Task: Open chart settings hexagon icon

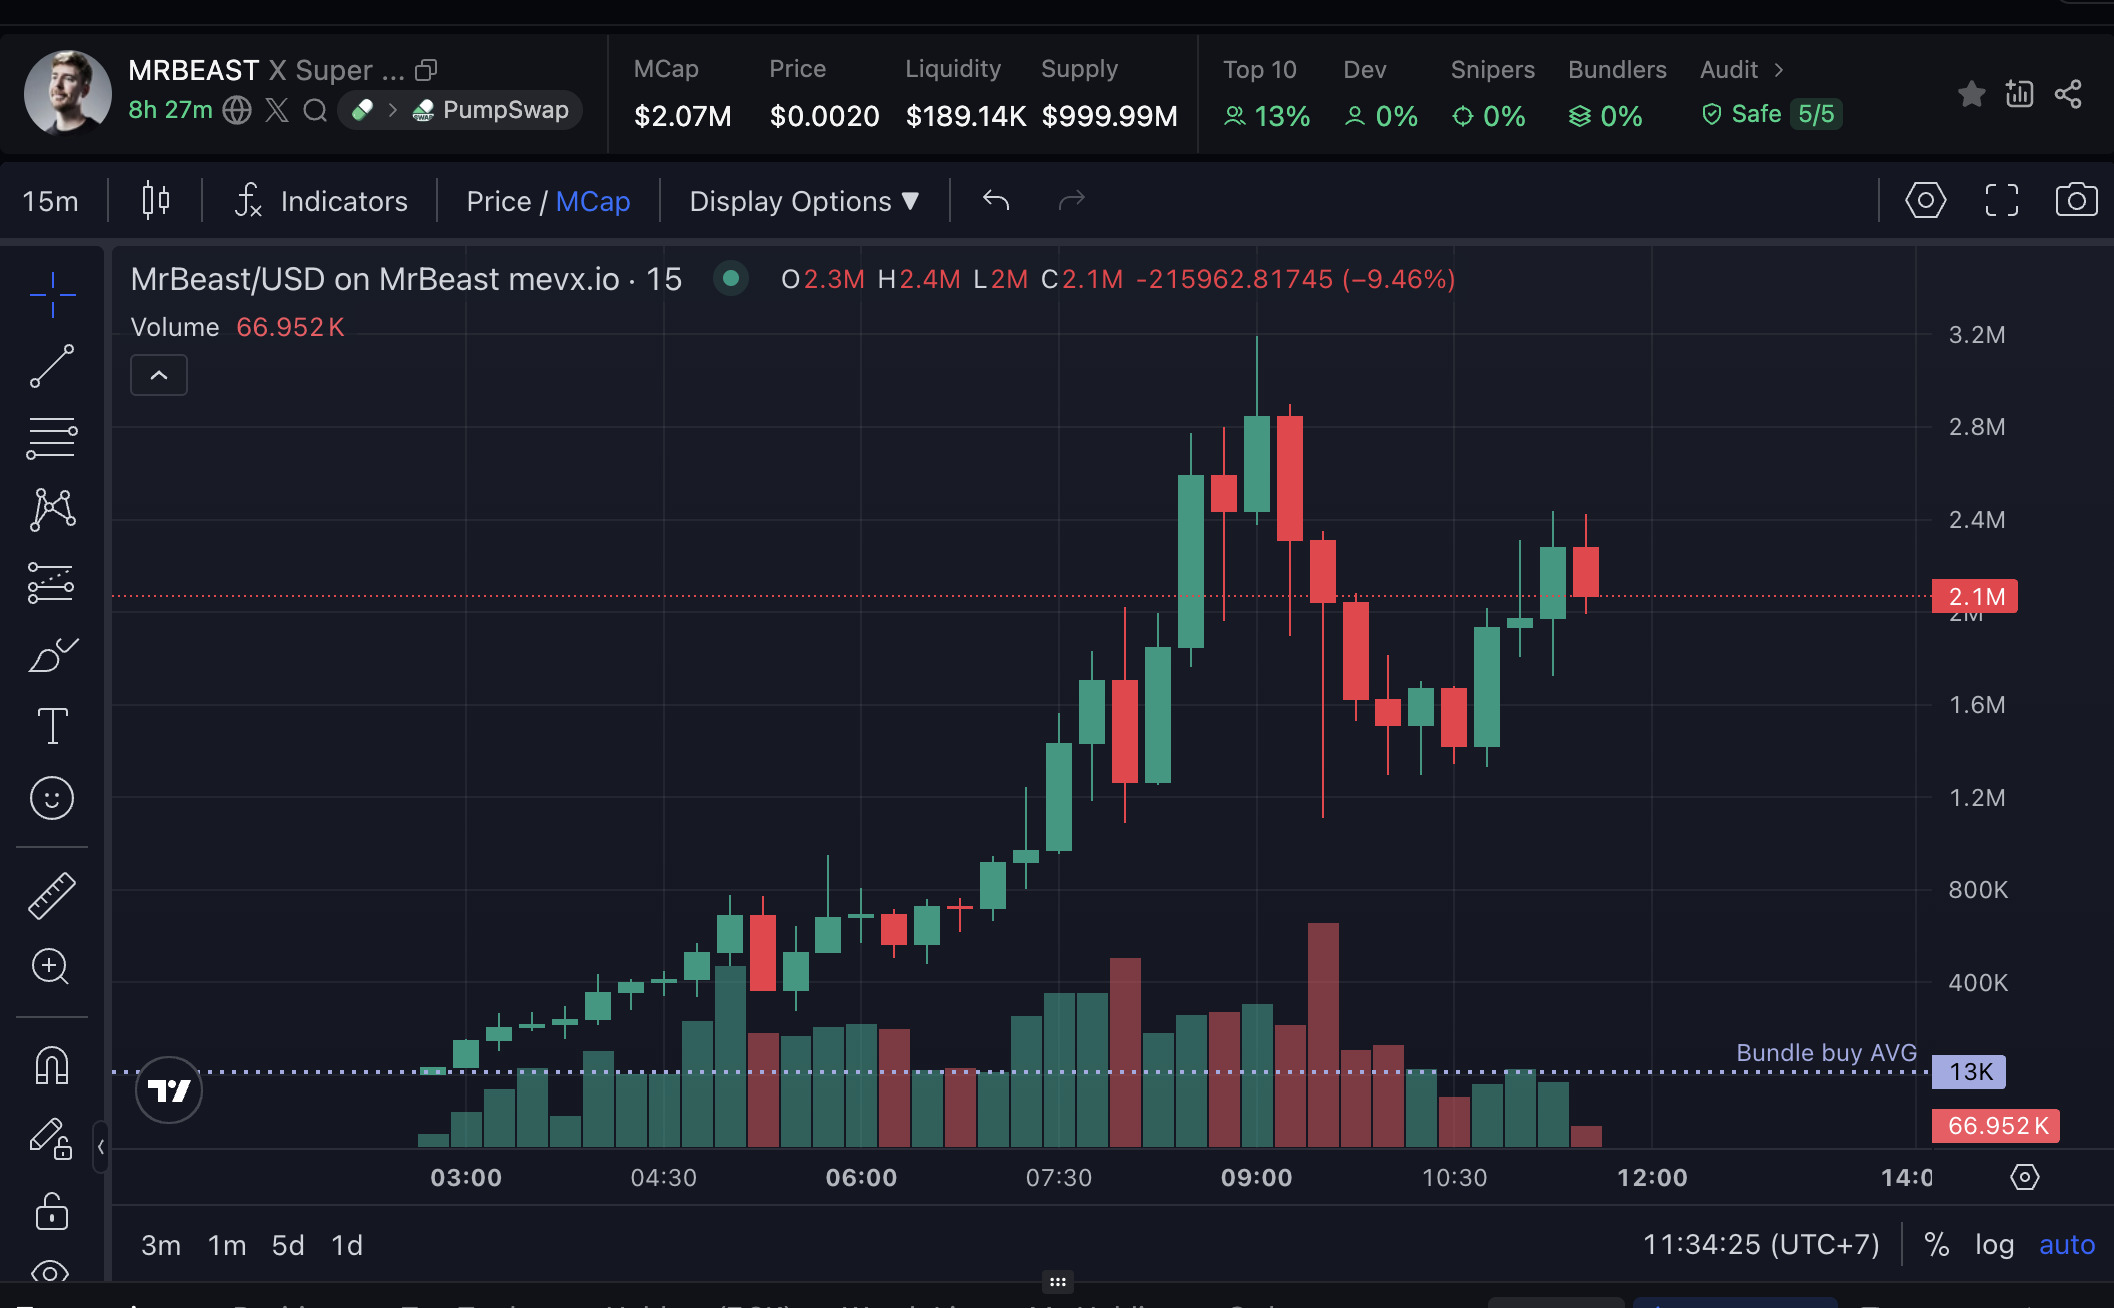Action: [1926, 200]
